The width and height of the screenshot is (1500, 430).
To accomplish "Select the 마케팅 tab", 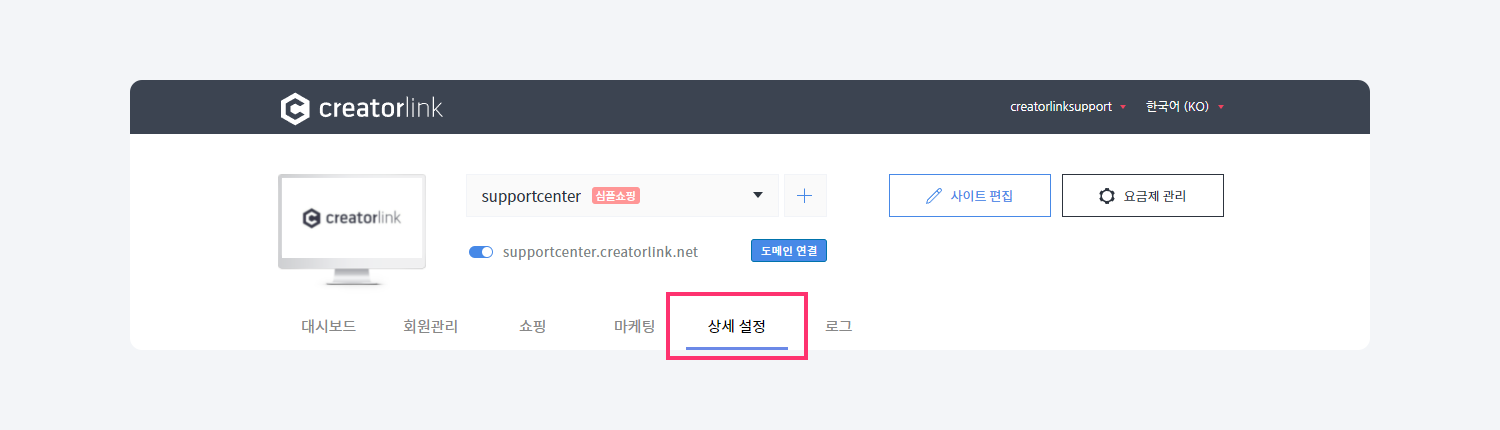I will [635, 326].
